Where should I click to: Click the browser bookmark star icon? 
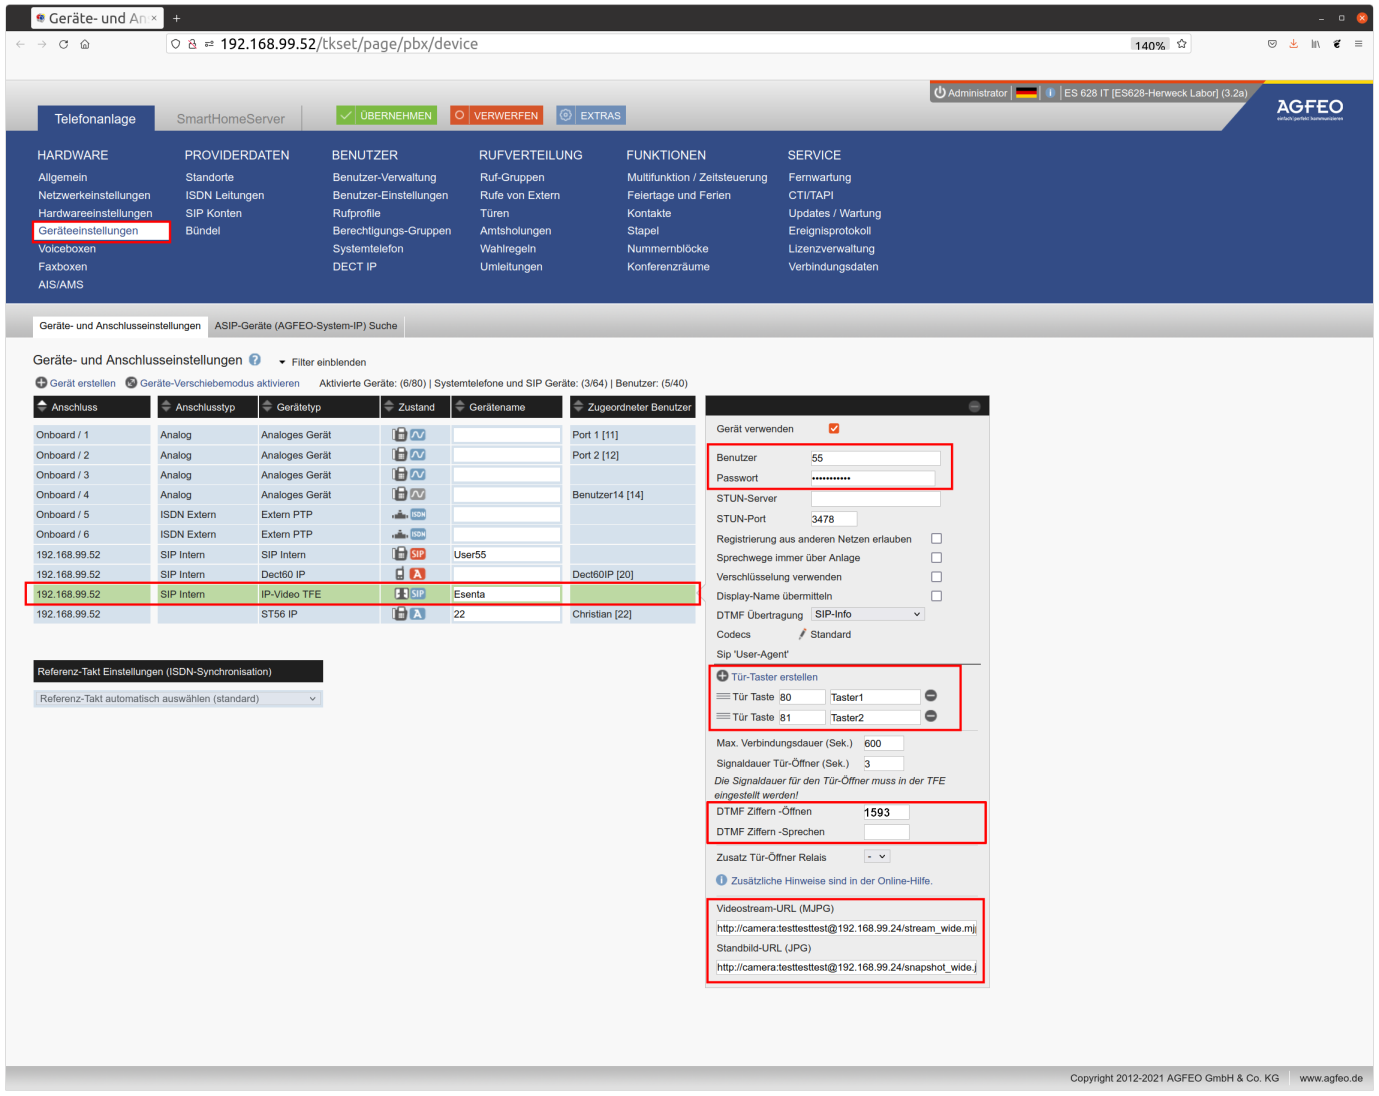click(x=1182, y=44)
